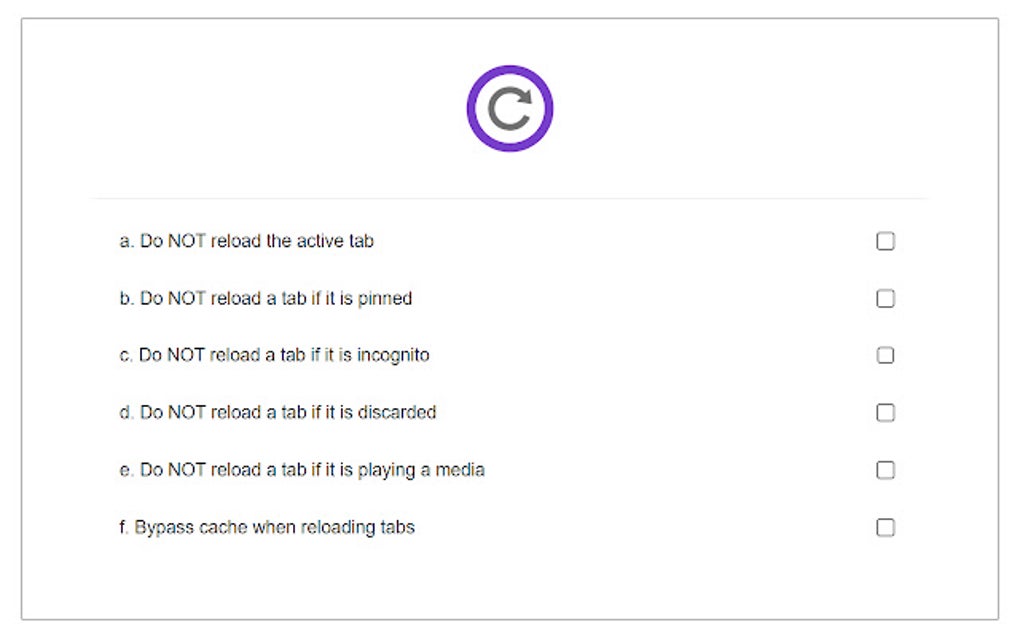
Task: Check 'Bypass cache when reloading tabs'
Action: click(x=885, y=527)
